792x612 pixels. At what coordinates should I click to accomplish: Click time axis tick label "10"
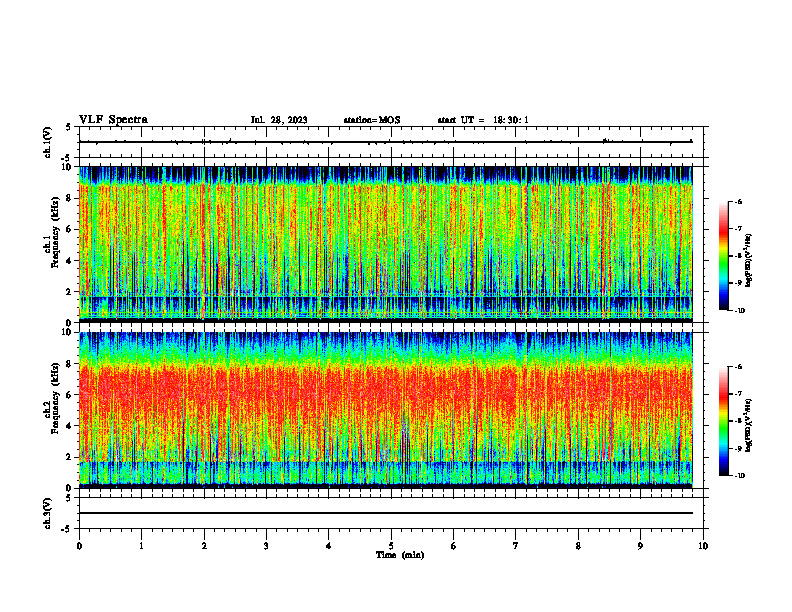703,546
